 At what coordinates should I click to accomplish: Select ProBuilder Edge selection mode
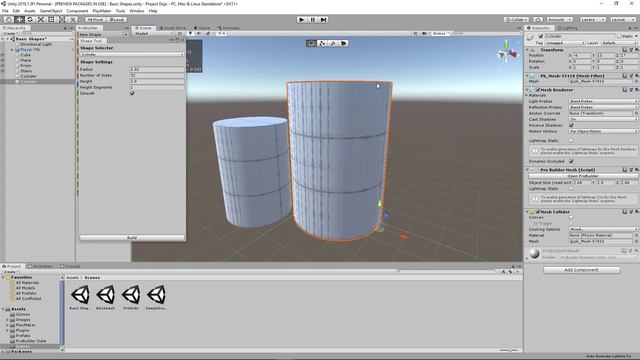(x=333, y=43)
